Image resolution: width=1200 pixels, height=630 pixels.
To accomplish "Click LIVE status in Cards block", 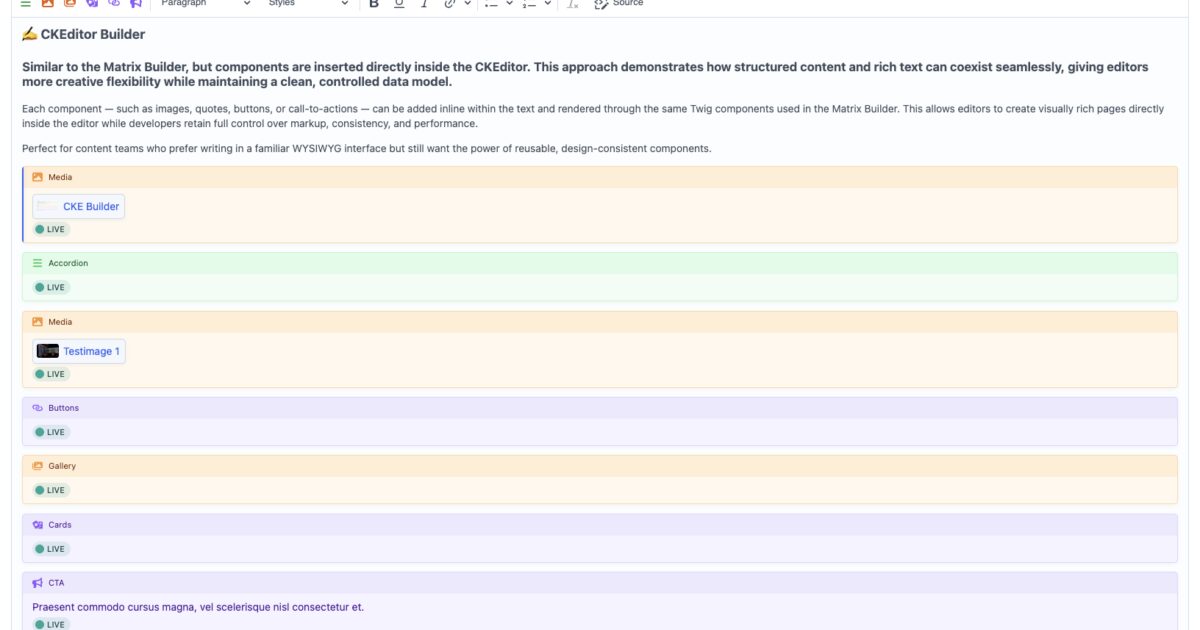I will click(x=51, y=549).
